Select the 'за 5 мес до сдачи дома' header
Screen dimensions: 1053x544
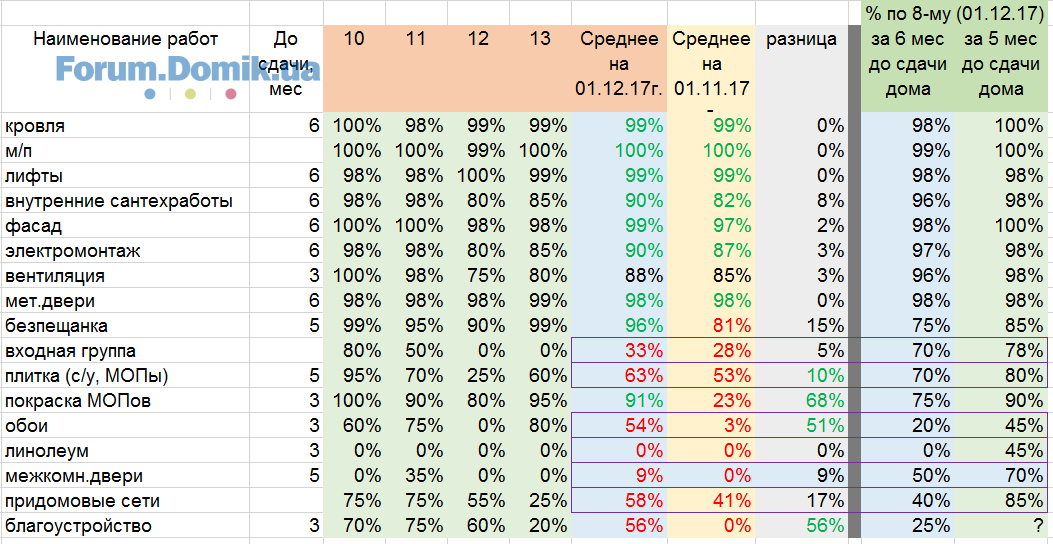coord(1001,64)
